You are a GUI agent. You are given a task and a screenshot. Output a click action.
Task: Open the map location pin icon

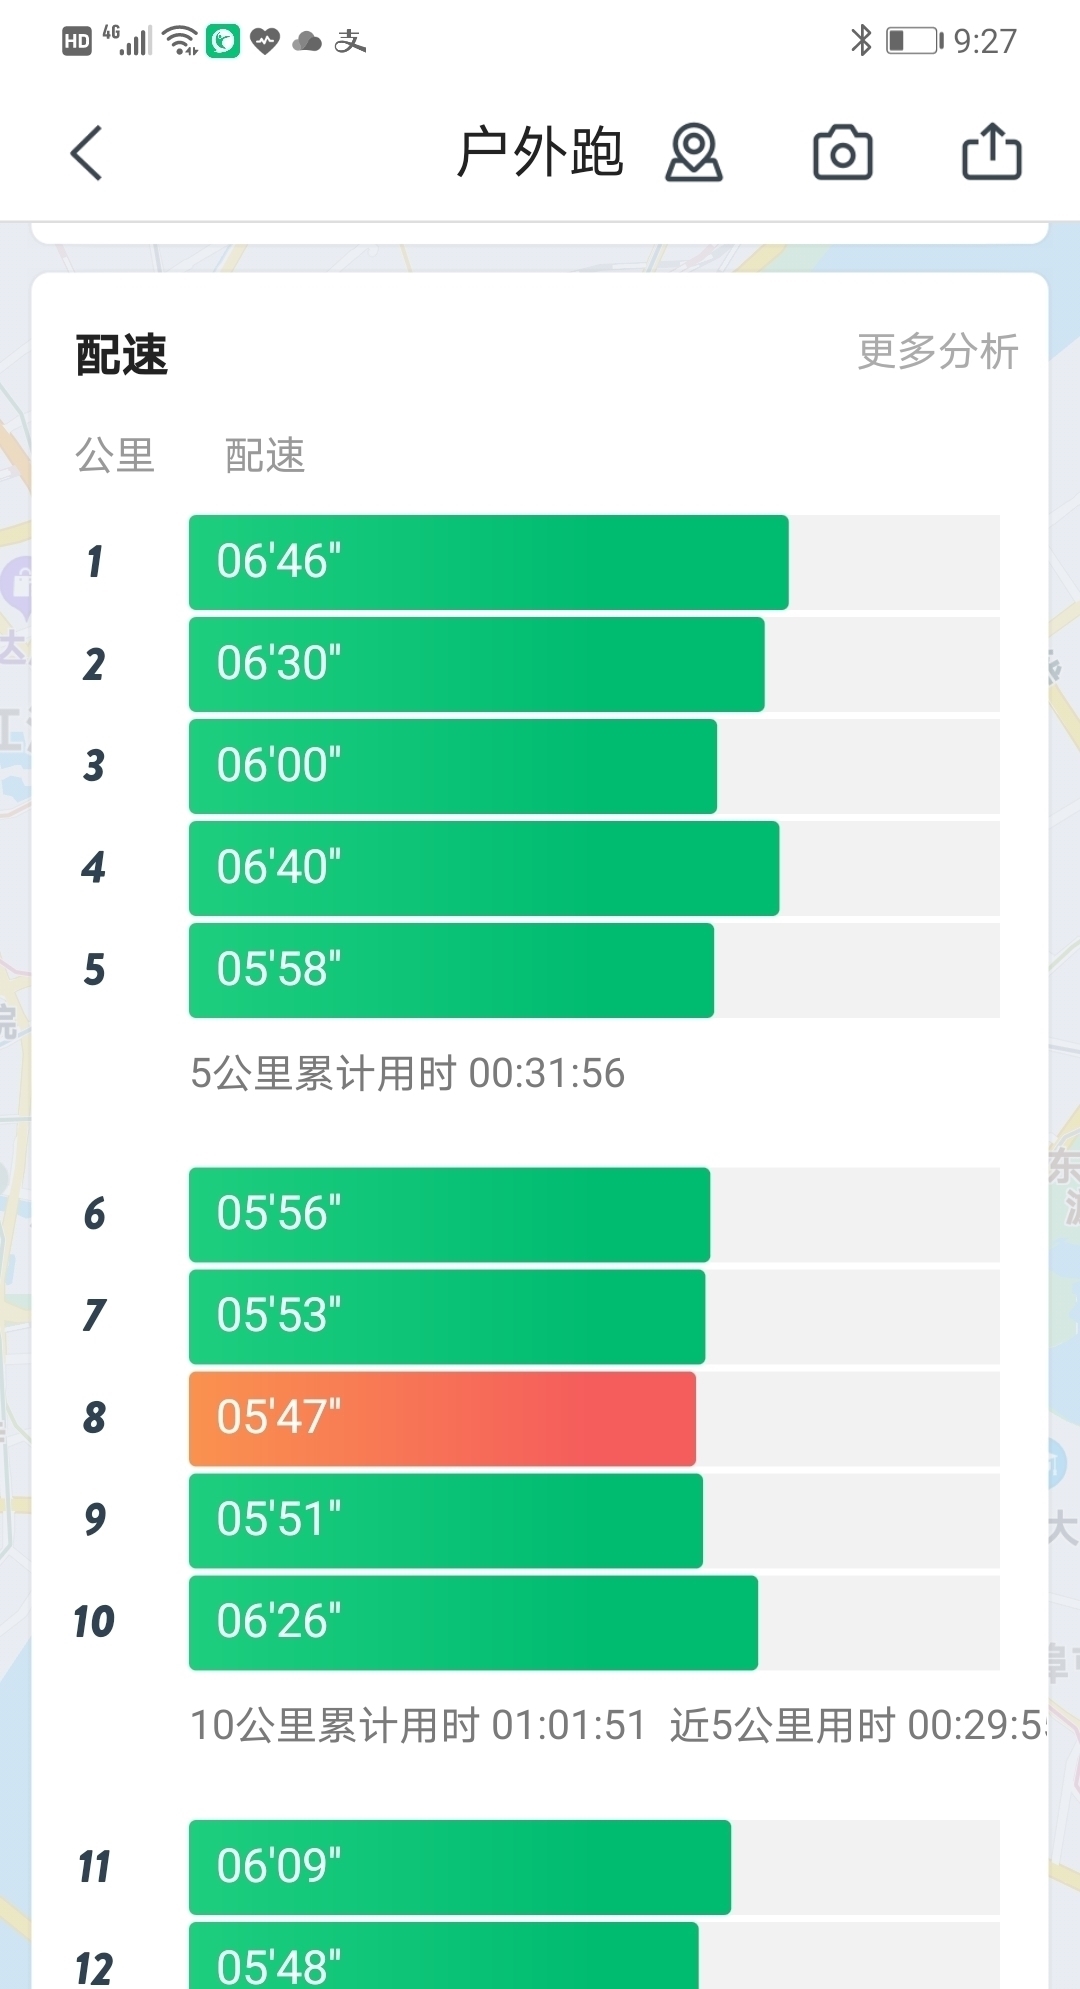pos(694,153)
